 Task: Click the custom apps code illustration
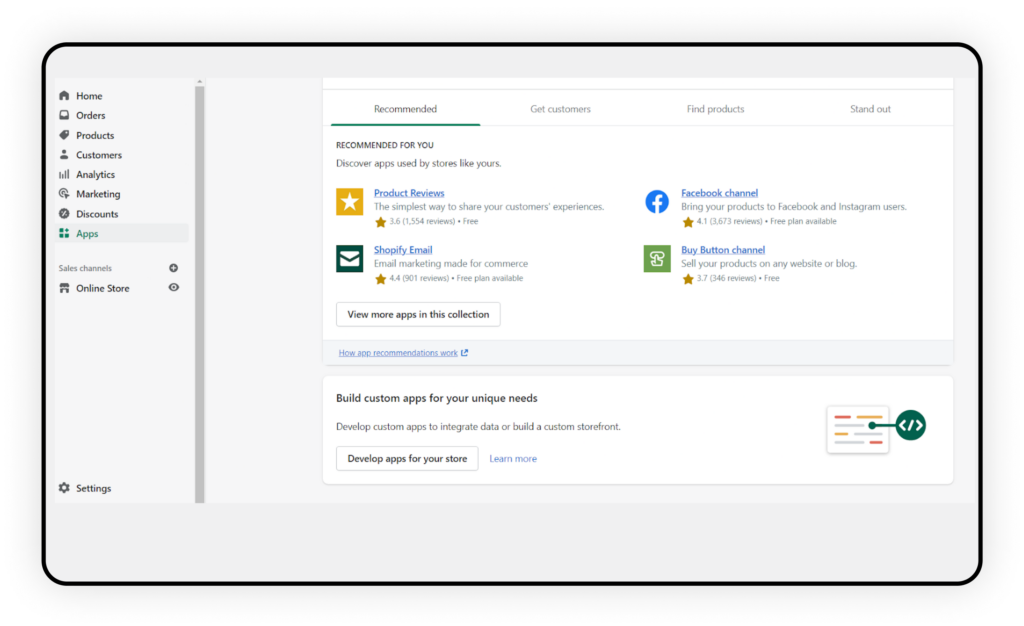876,429
